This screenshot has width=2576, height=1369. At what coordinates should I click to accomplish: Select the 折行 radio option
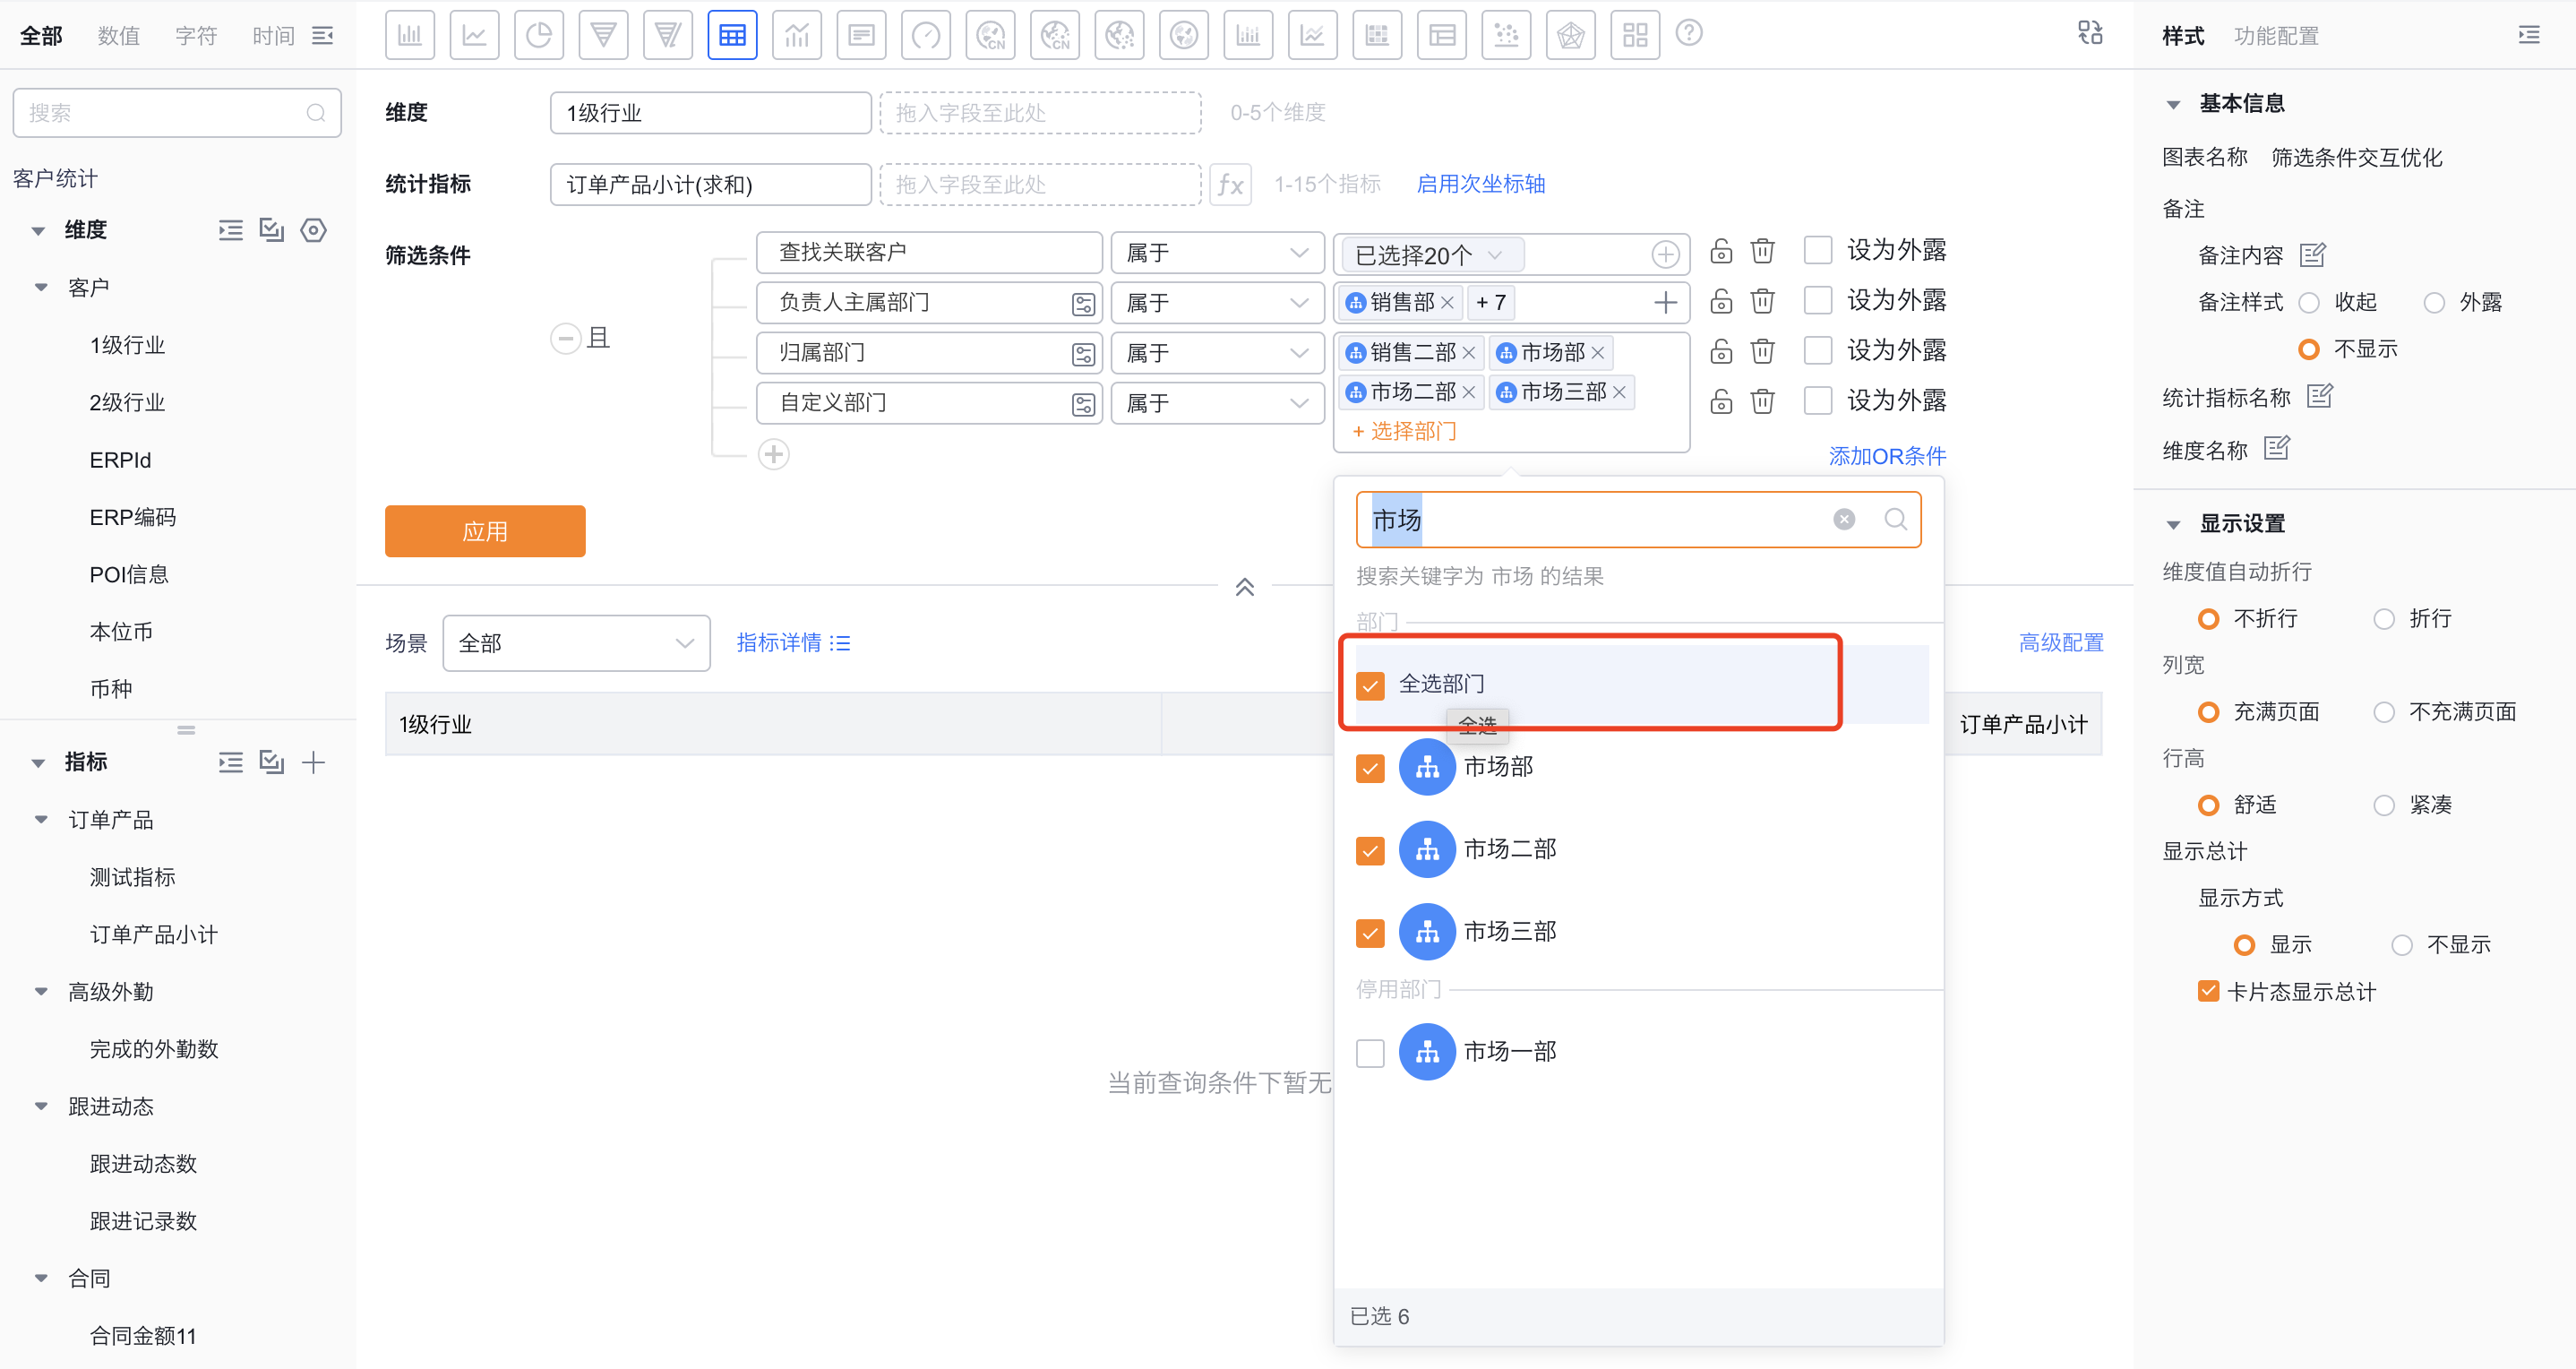(2384, 618)
